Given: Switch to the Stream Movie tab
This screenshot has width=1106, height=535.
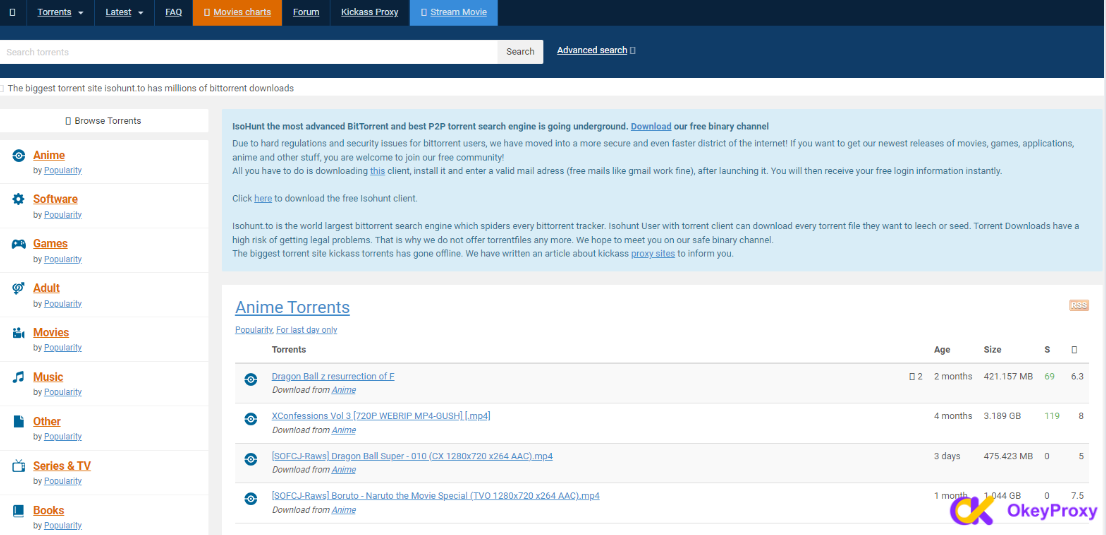Looking at the screenshot, I should tap(454, 12).
